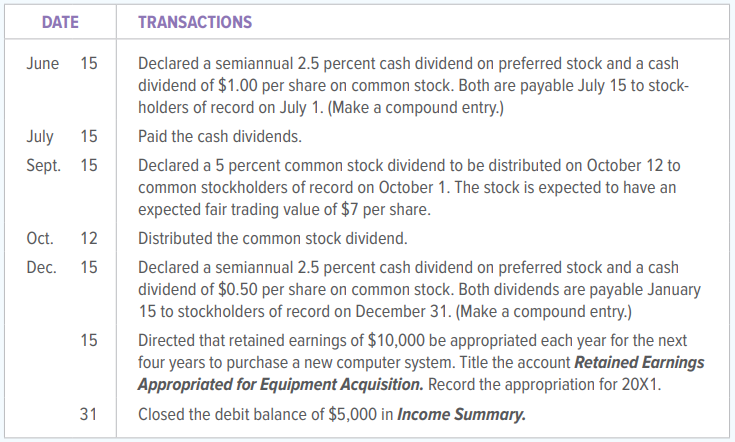The width and height of the screenshot is (735, 442).
Task: Click the TRANSACTIONS column header
Action: pos(195,22)
